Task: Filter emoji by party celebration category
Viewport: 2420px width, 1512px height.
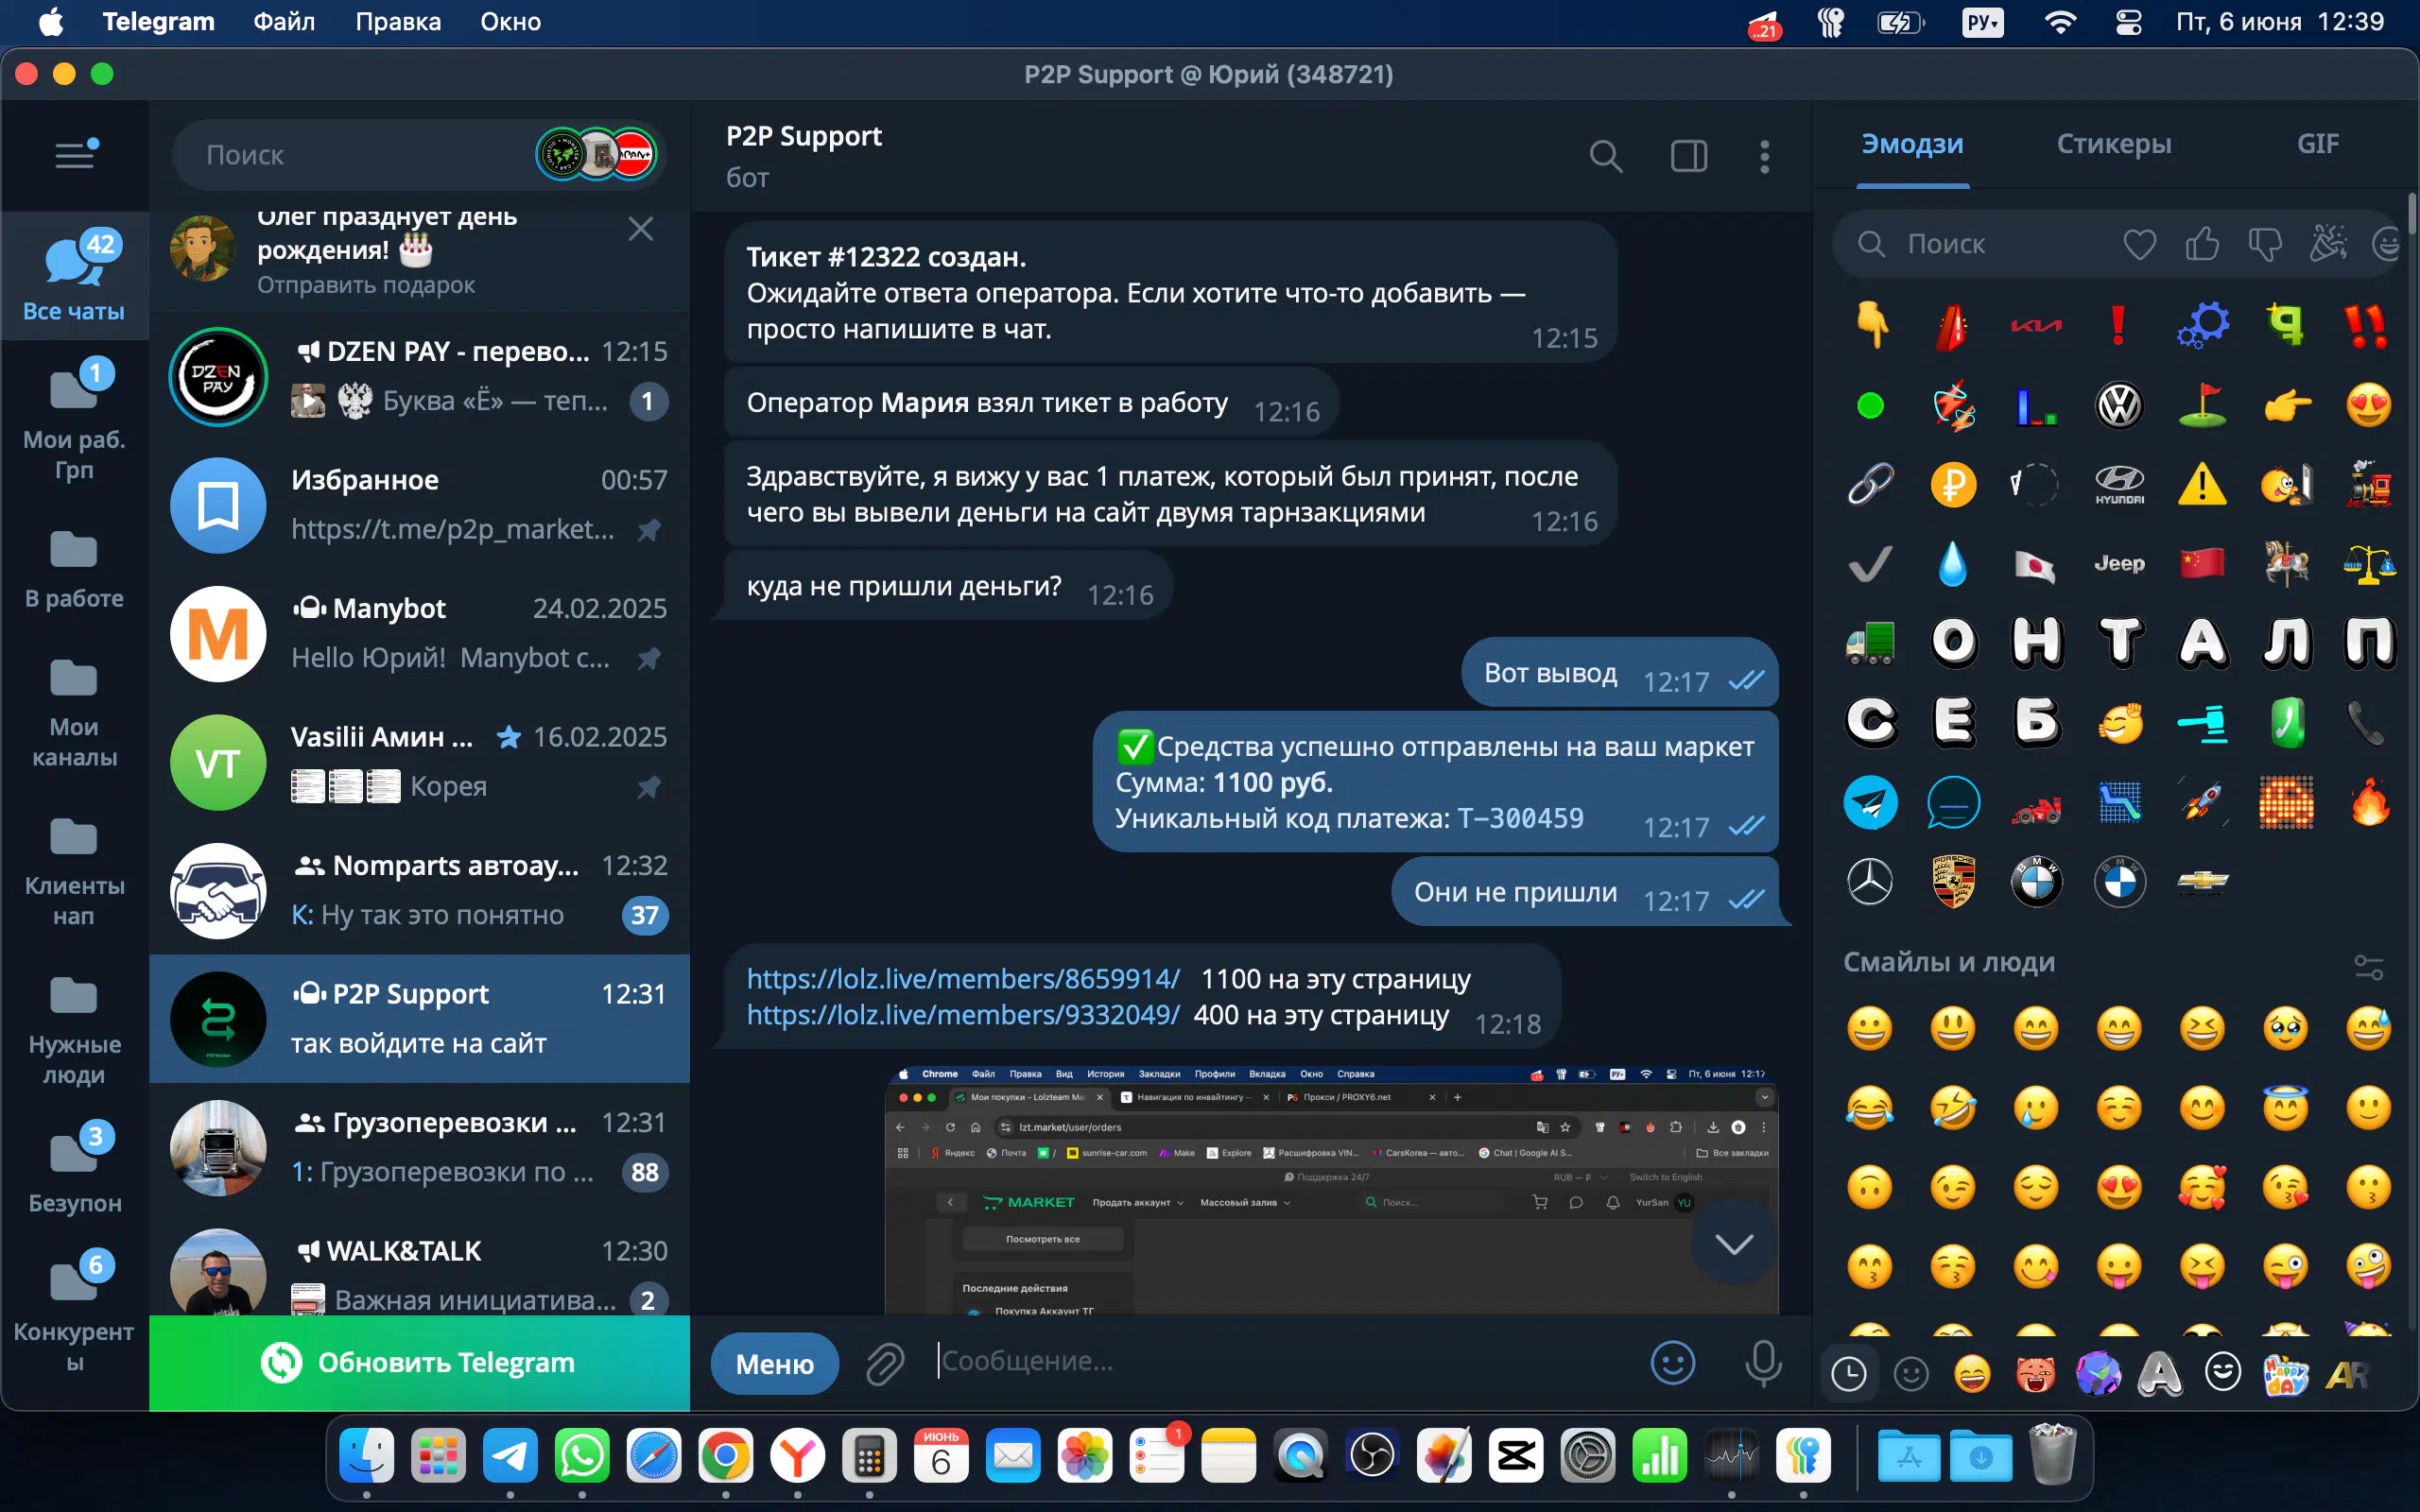Action: [x=2328, y=244]
